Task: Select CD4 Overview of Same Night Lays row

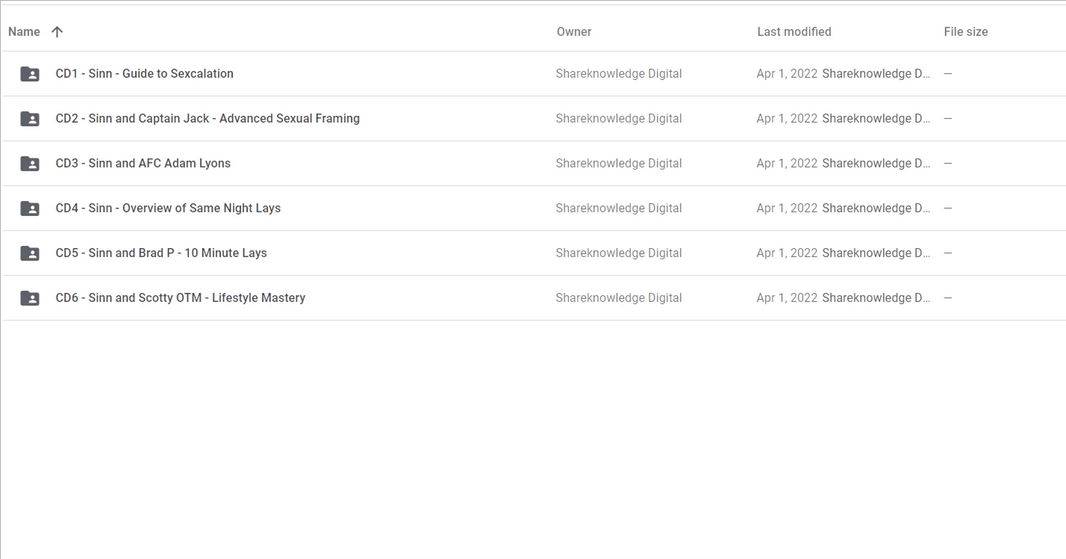Action: point(533,208)
